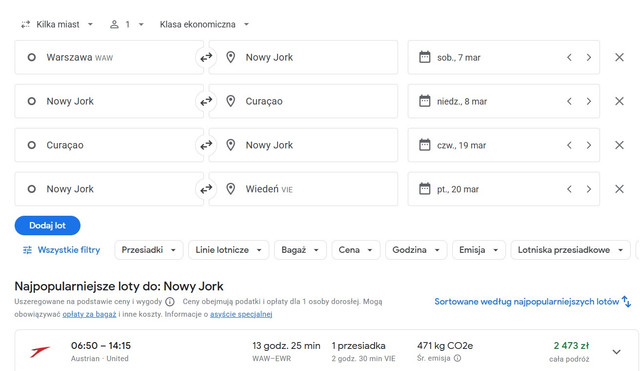The width and height of the screenshot is (640, 371).
Task: Open the Linie lotnicze filter dropdown
Action: [x=228, y=250]
